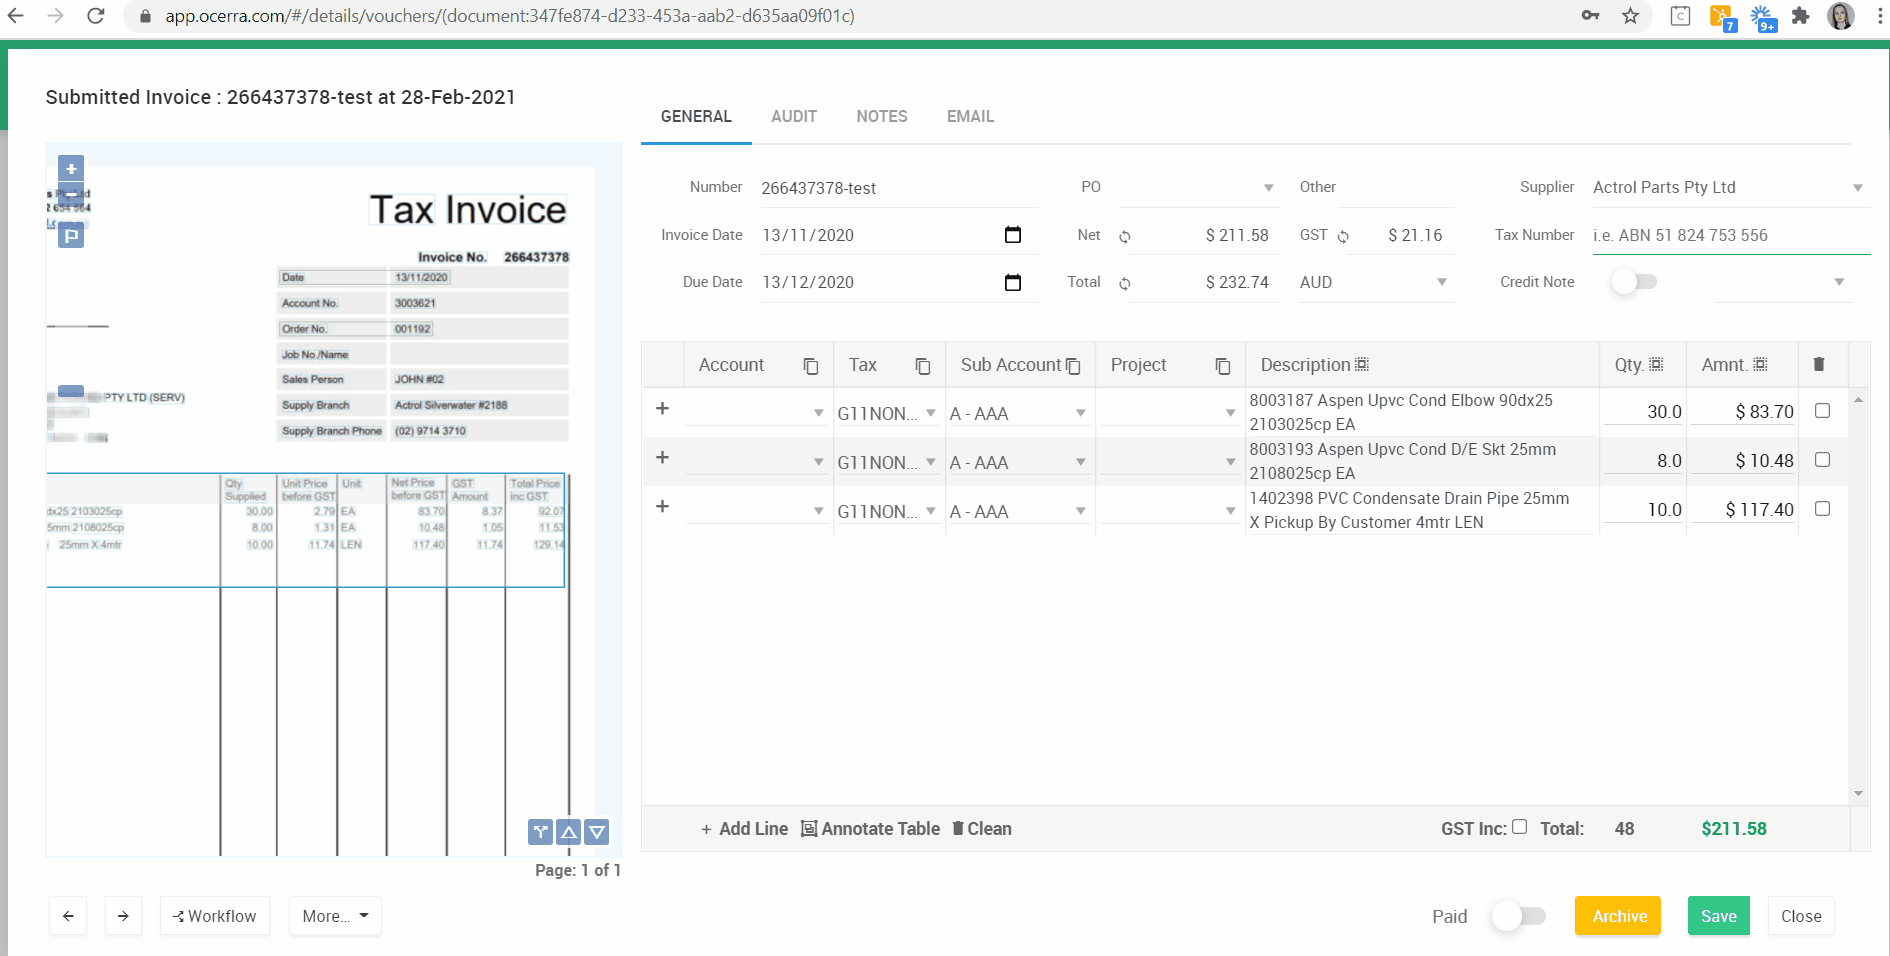Screen dimensions: 1890x956
Task: Toggle the Paid switch
Action: coord(1518,916)
